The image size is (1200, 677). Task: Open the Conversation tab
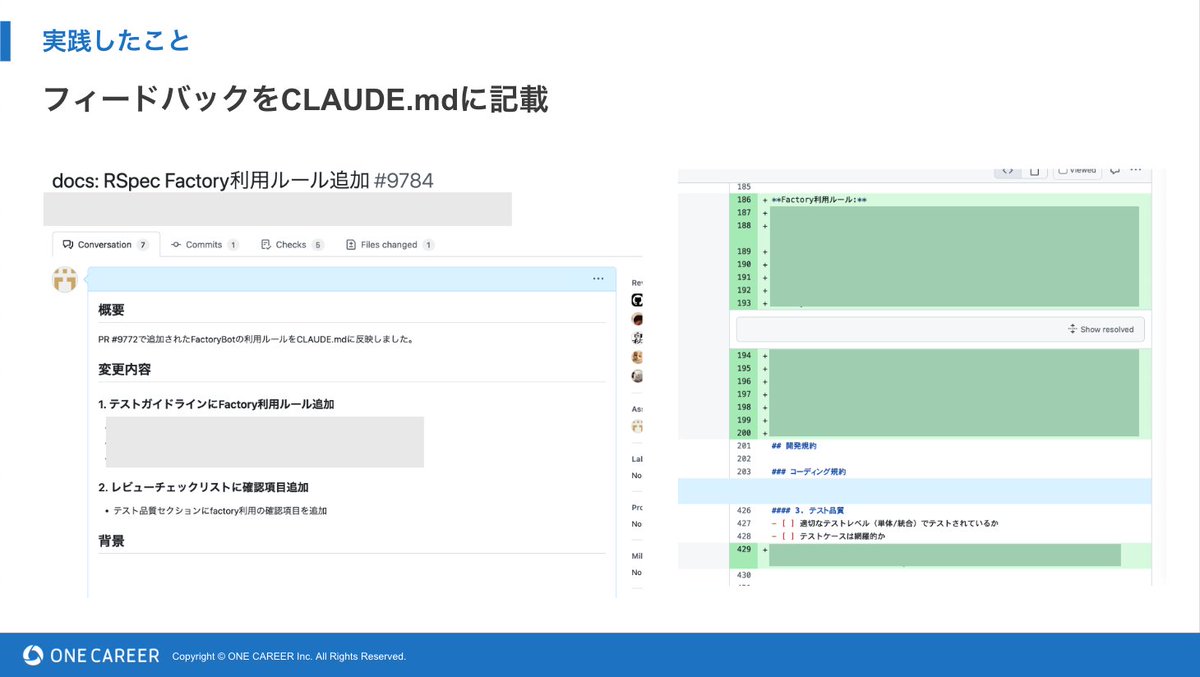105,244
